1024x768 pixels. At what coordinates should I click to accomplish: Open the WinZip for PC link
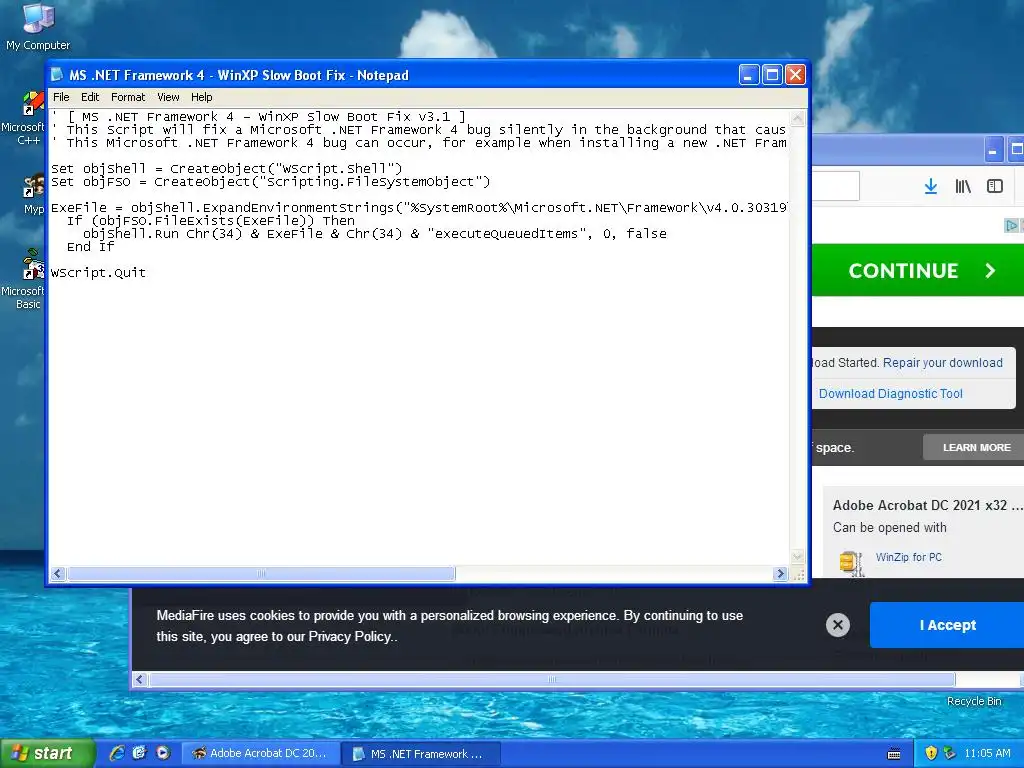click(908, 557)
